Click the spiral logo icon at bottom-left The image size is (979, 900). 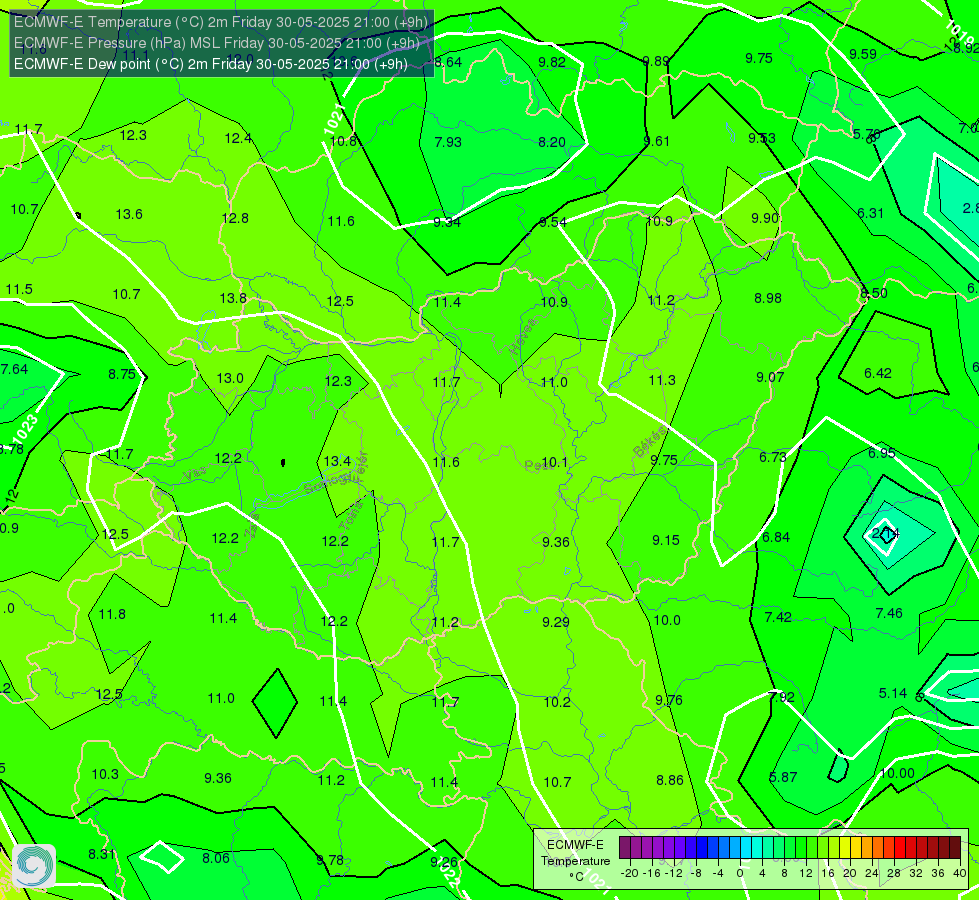pyautogui.click(x=34, y=866)
